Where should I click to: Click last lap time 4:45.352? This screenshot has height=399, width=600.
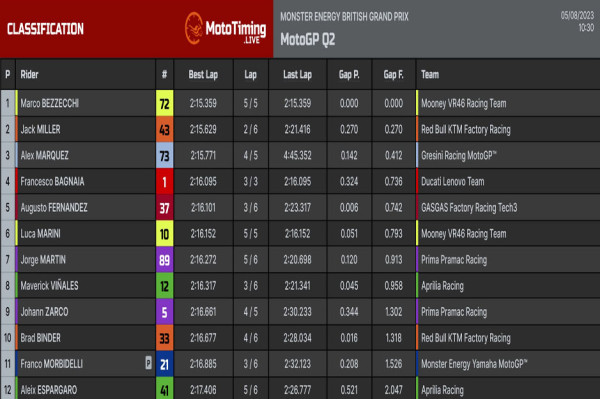click(x=297, y=155)
